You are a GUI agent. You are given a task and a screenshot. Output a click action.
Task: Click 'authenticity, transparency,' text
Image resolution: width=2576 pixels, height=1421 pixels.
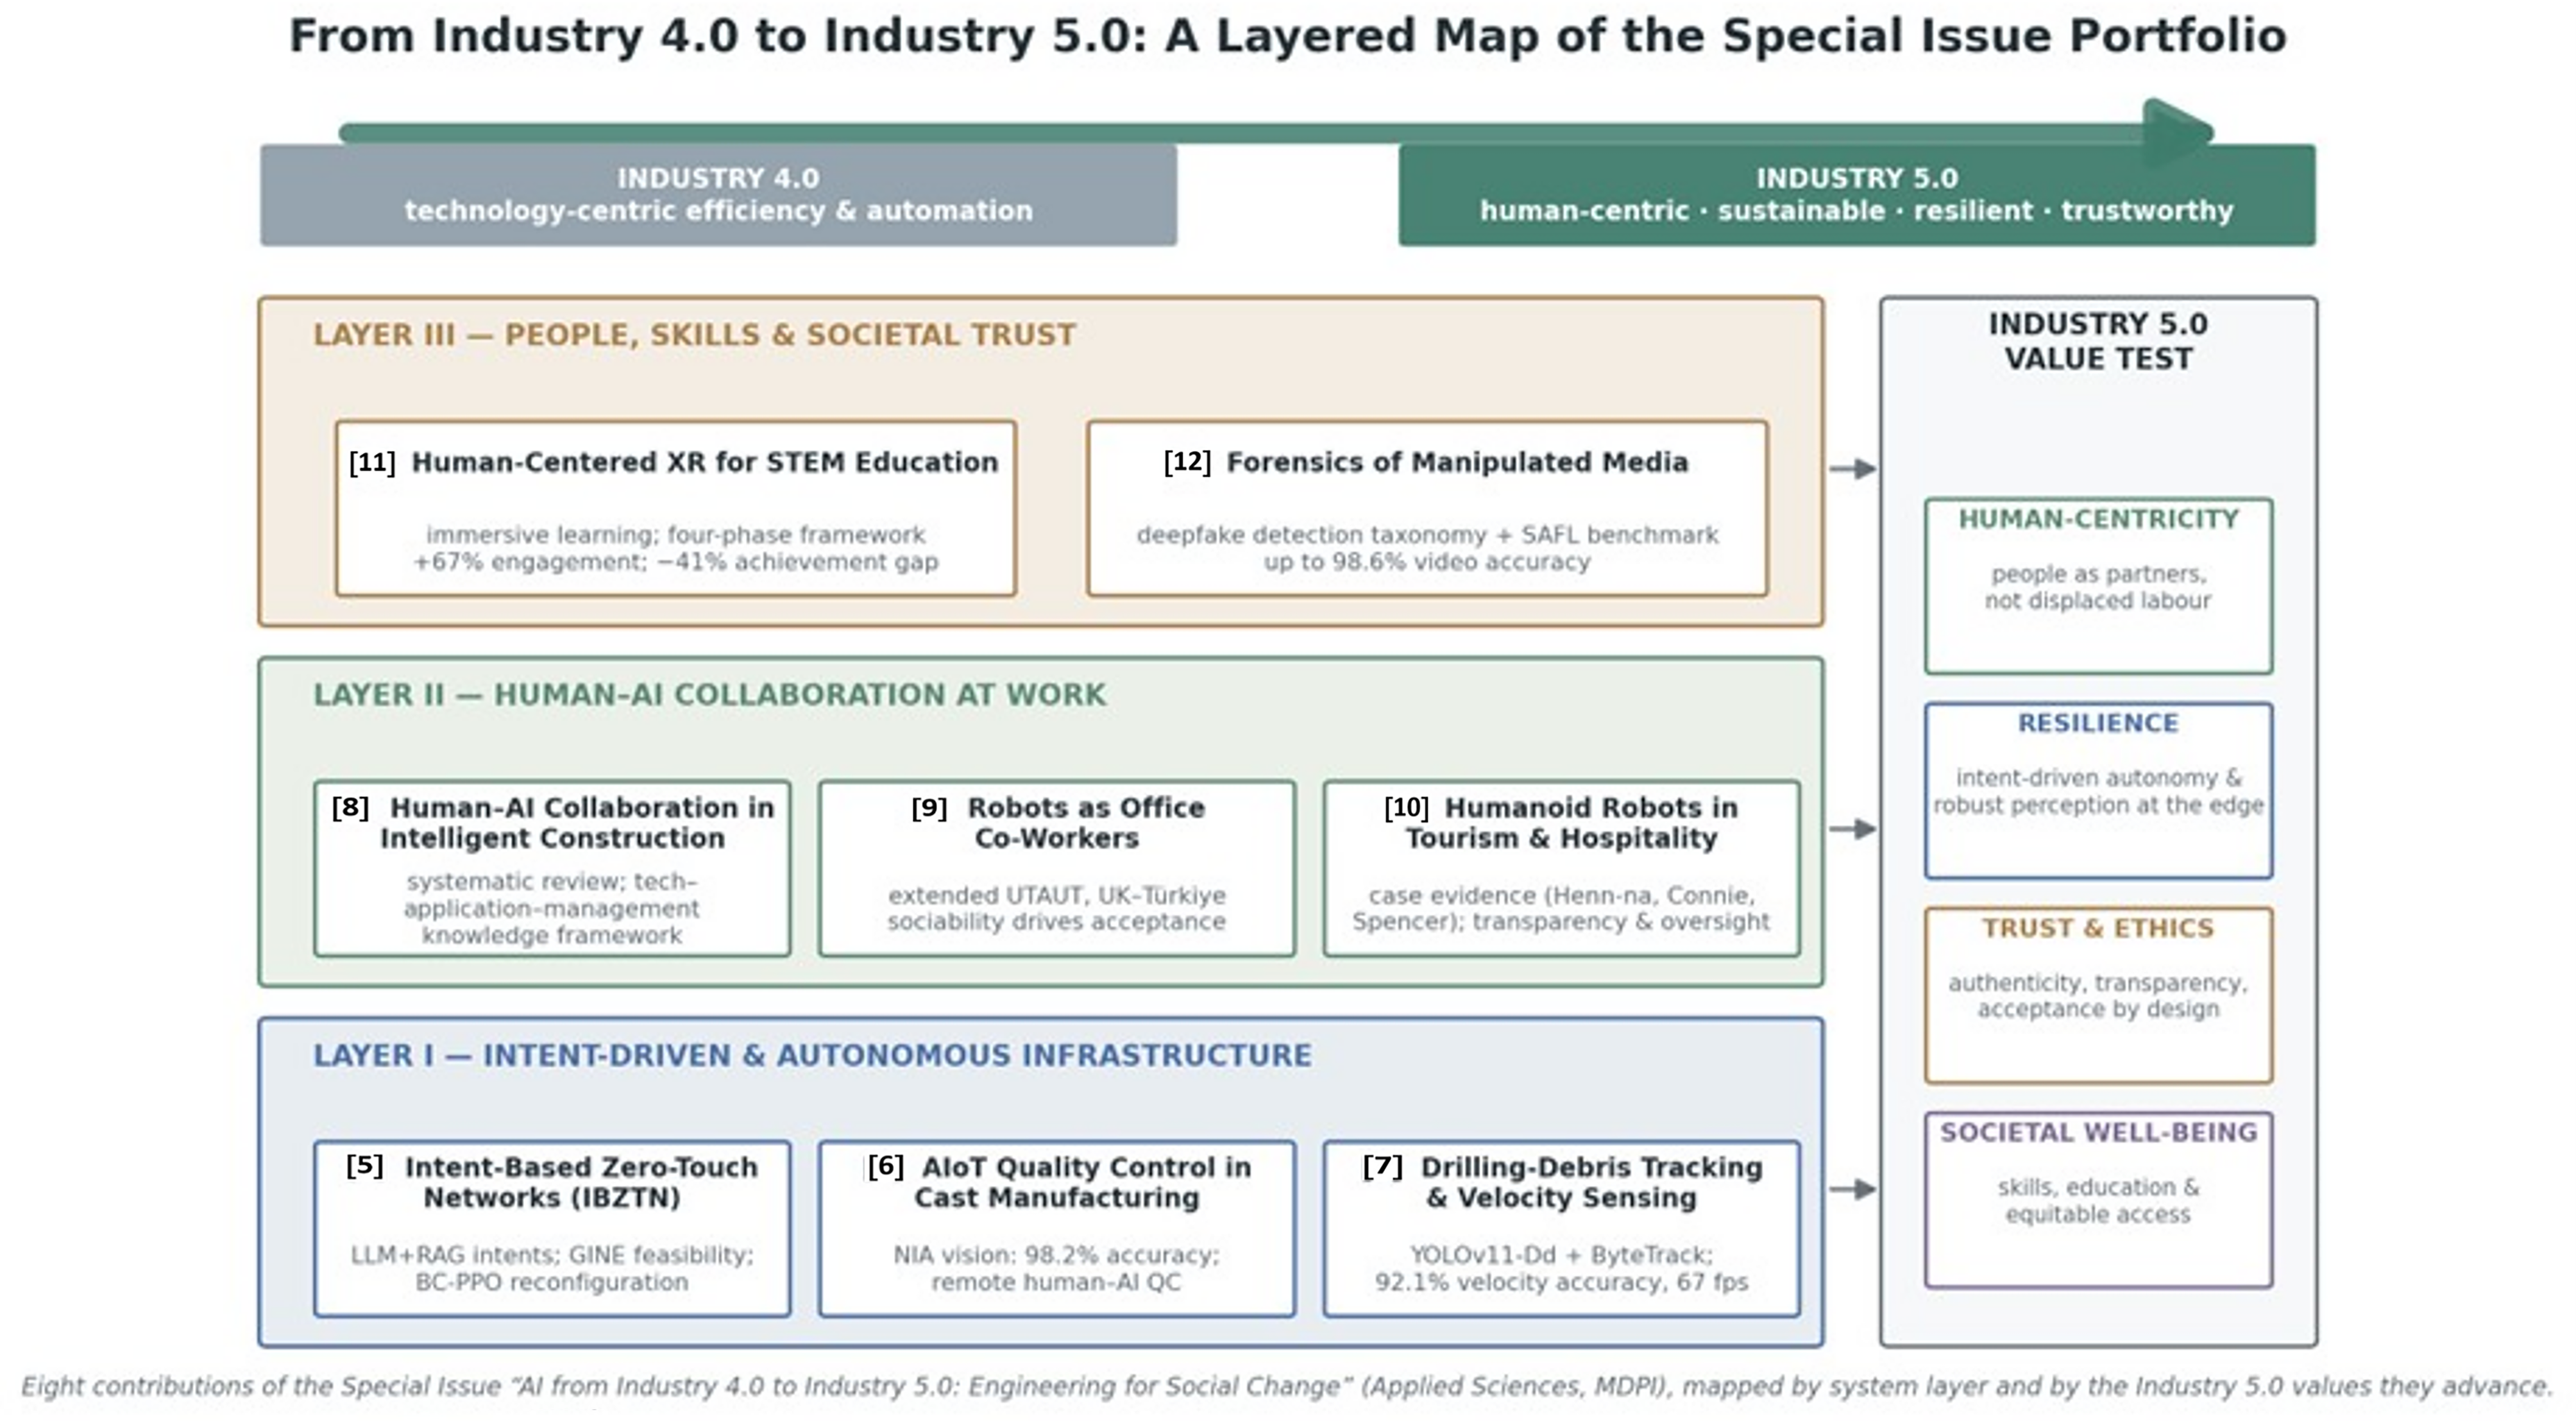(x=2098, y=983)
